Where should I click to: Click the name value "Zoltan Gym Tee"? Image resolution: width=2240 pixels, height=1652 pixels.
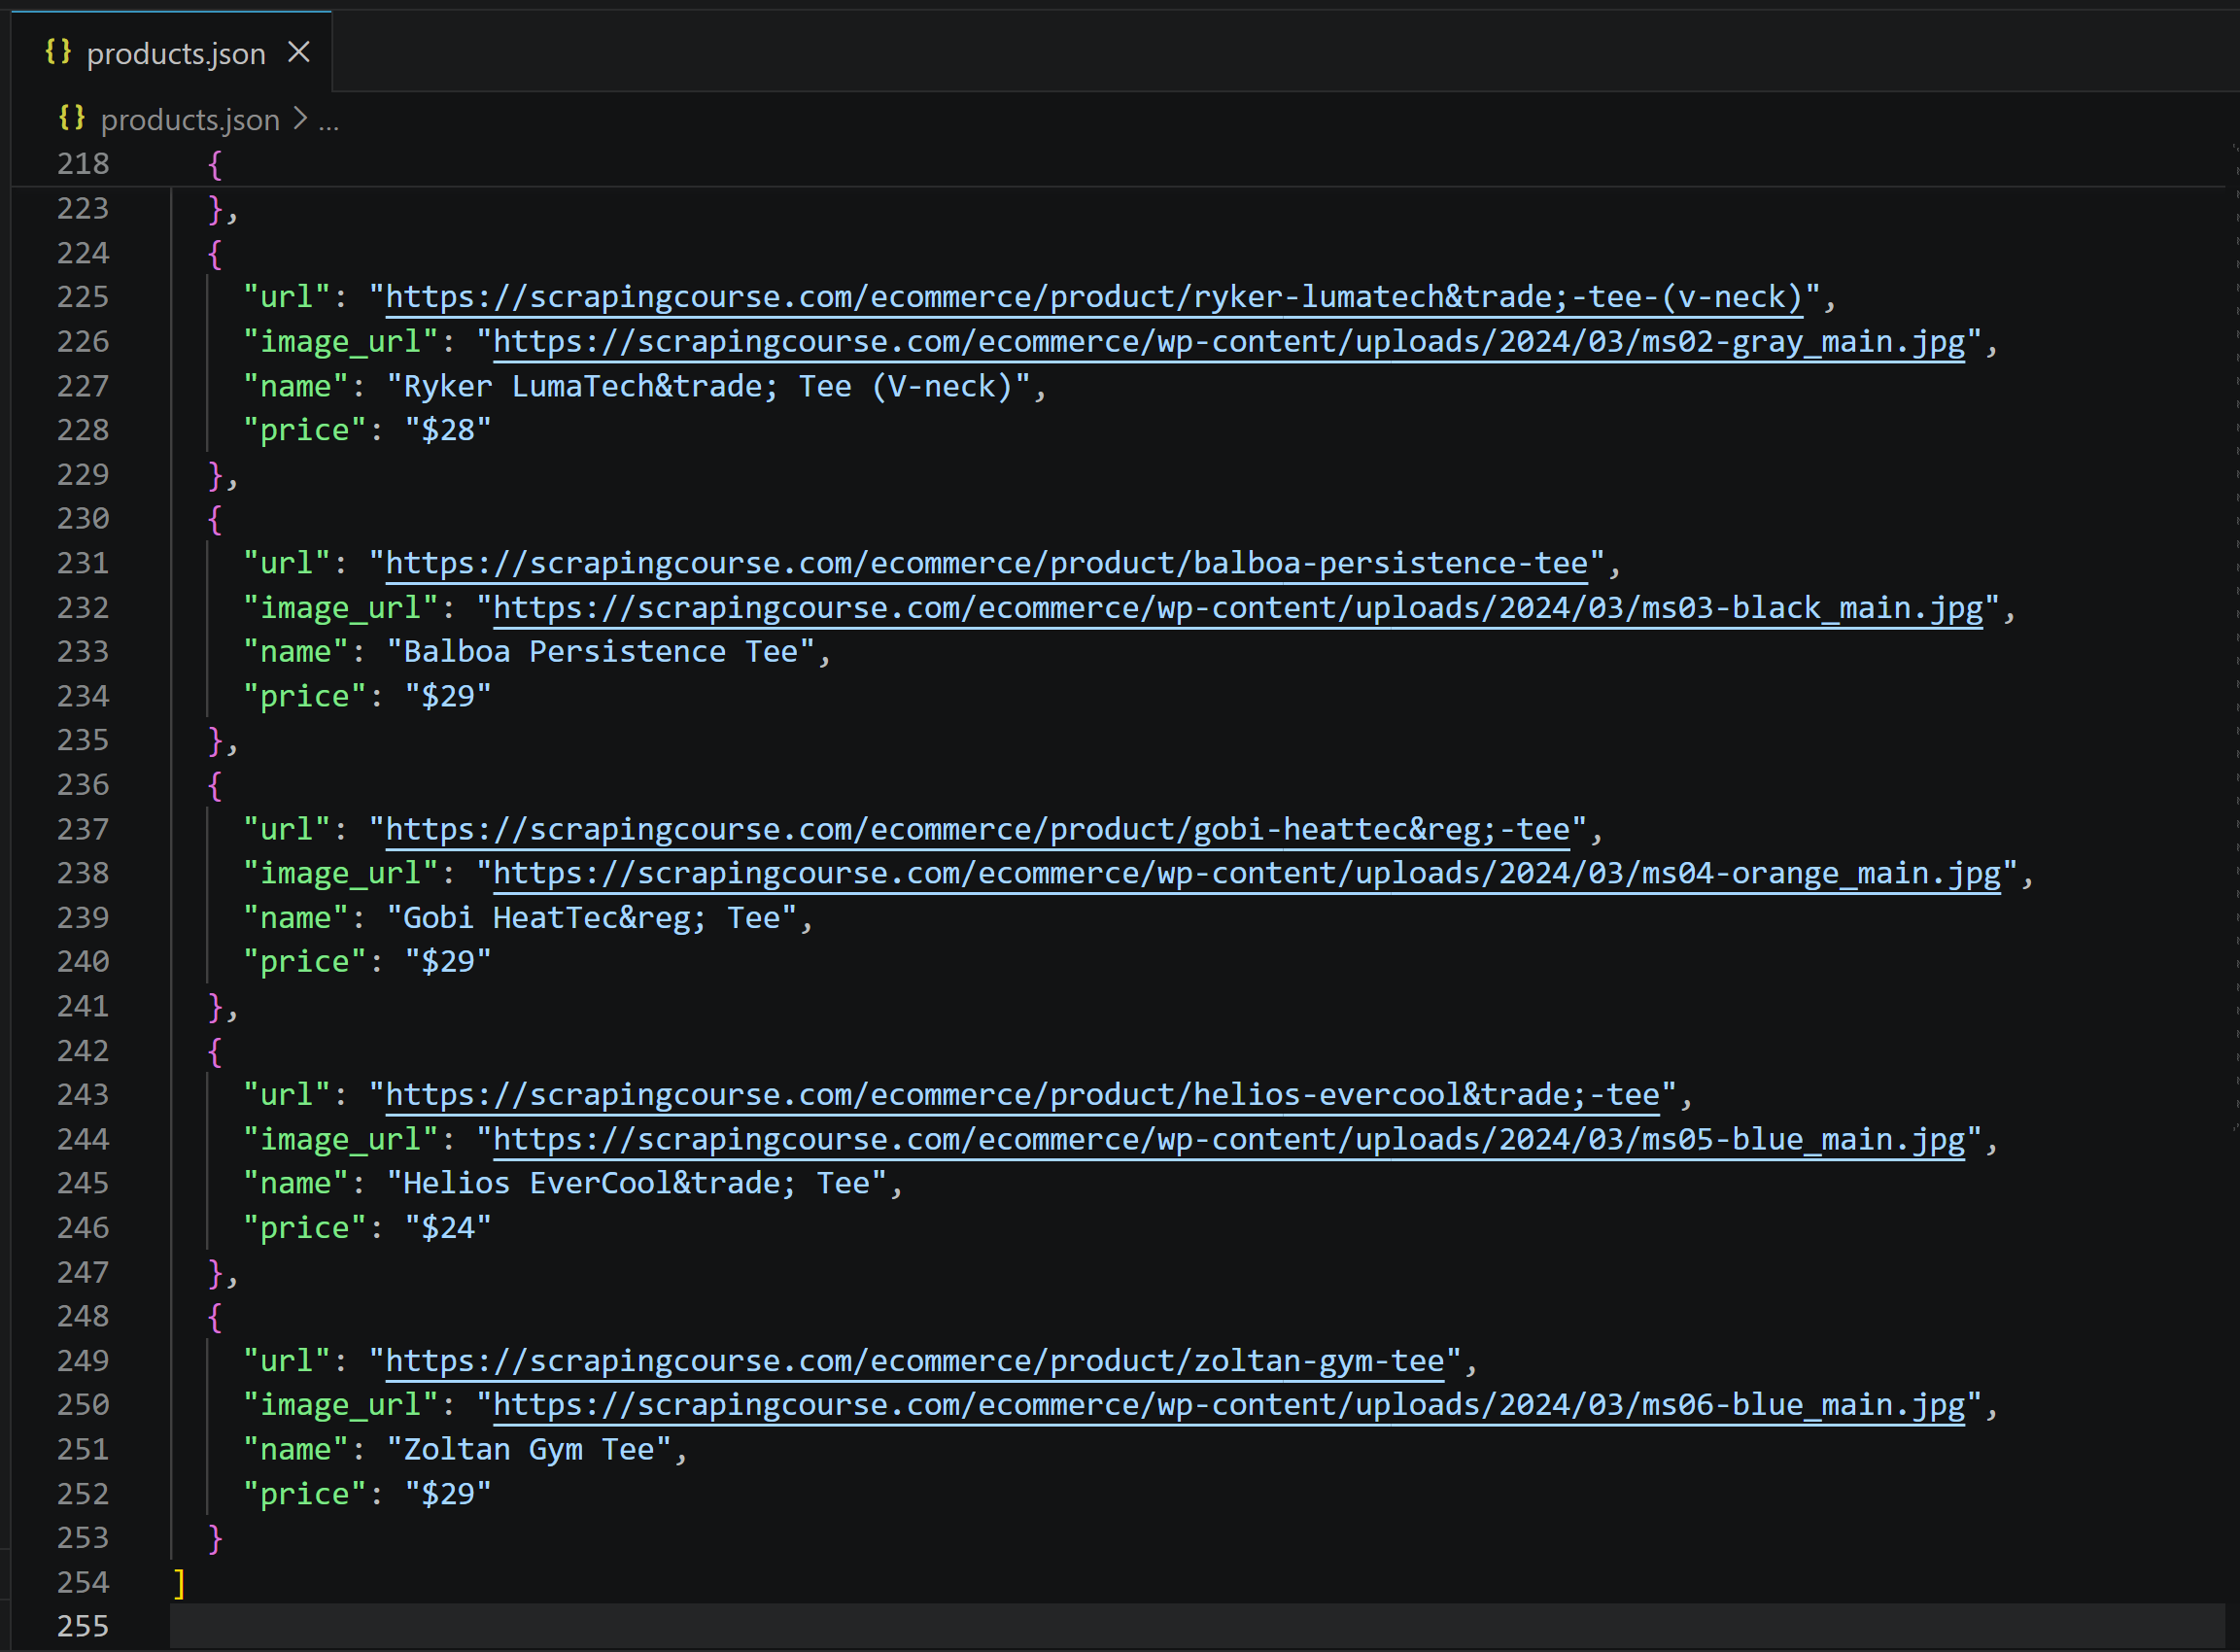(x=529, y=1450)
